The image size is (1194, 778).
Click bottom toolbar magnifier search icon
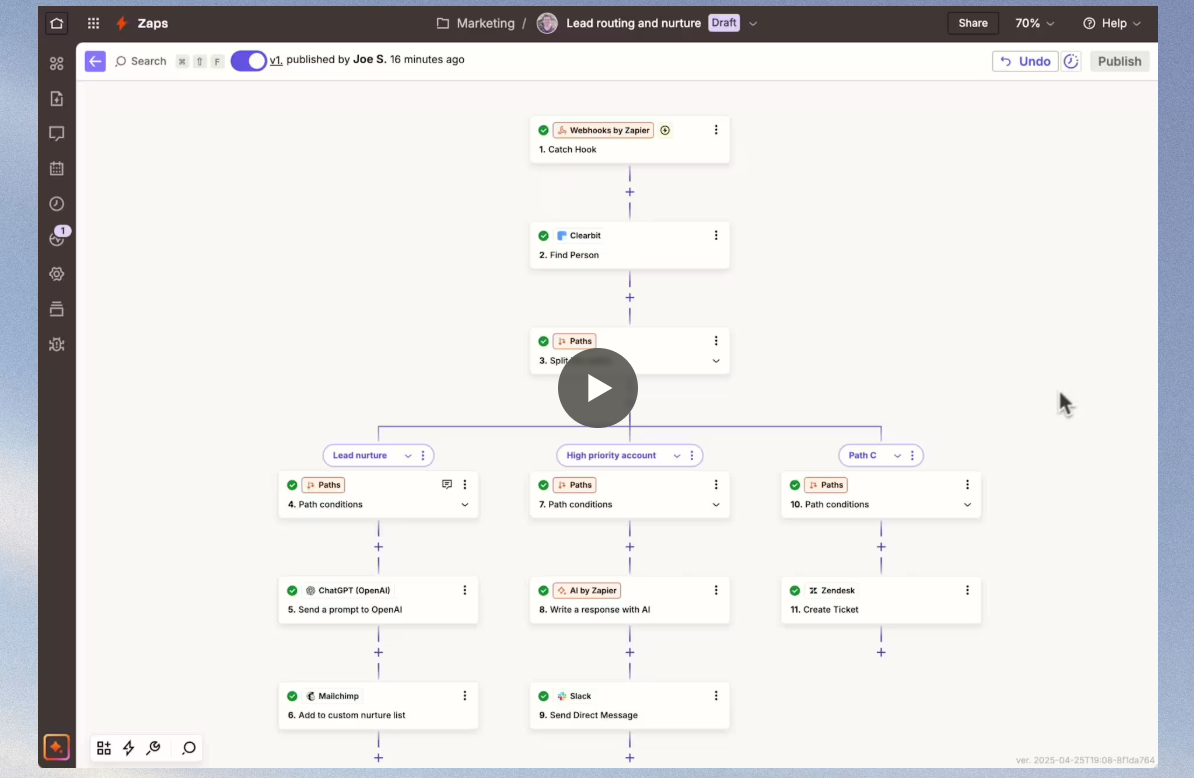[x=188, y=748]
